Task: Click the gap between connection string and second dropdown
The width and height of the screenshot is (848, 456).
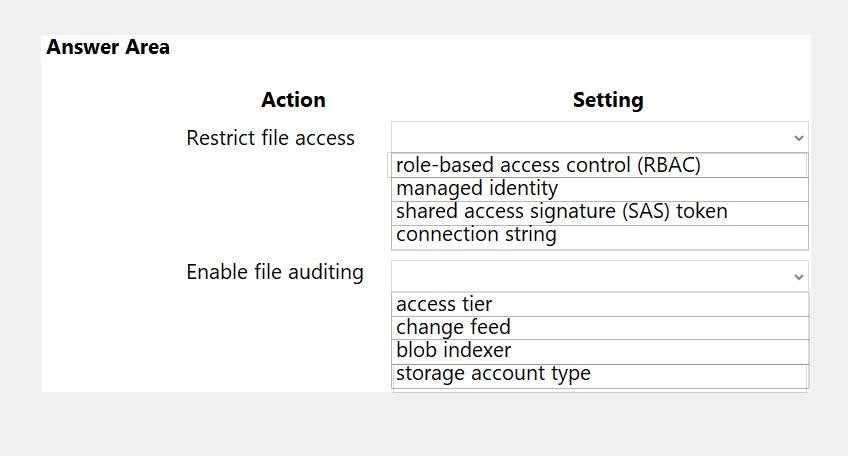Action: 600,255
